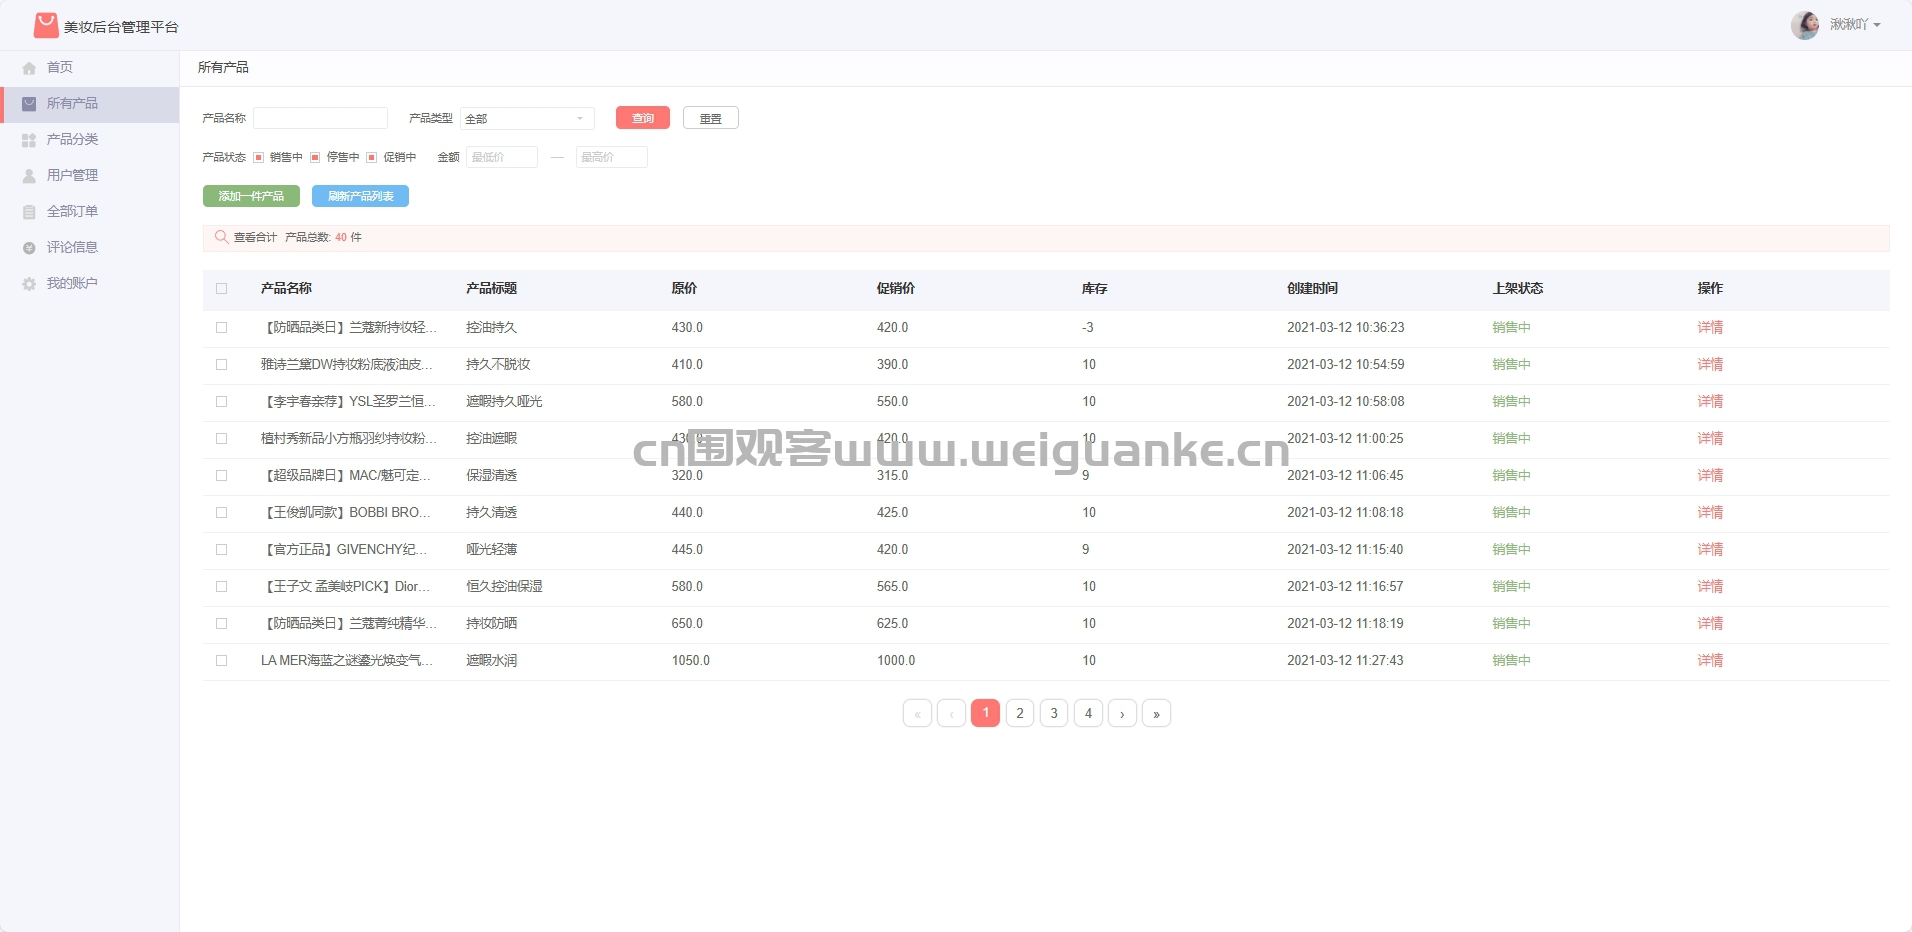Click the comment info icon
The image size is (1912, 932).
[29, 248]
